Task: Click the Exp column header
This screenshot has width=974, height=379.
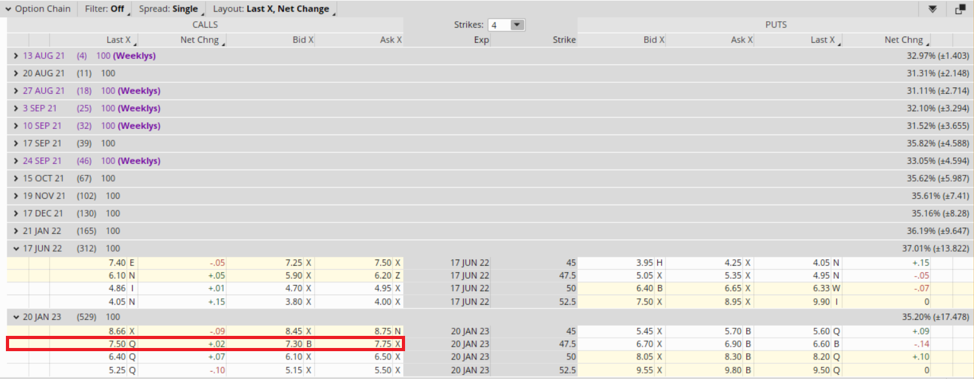Action: point(481,40)
